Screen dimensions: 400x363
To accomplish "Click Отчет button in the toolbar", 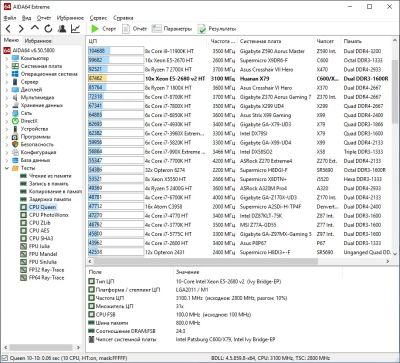I will 134,29.
